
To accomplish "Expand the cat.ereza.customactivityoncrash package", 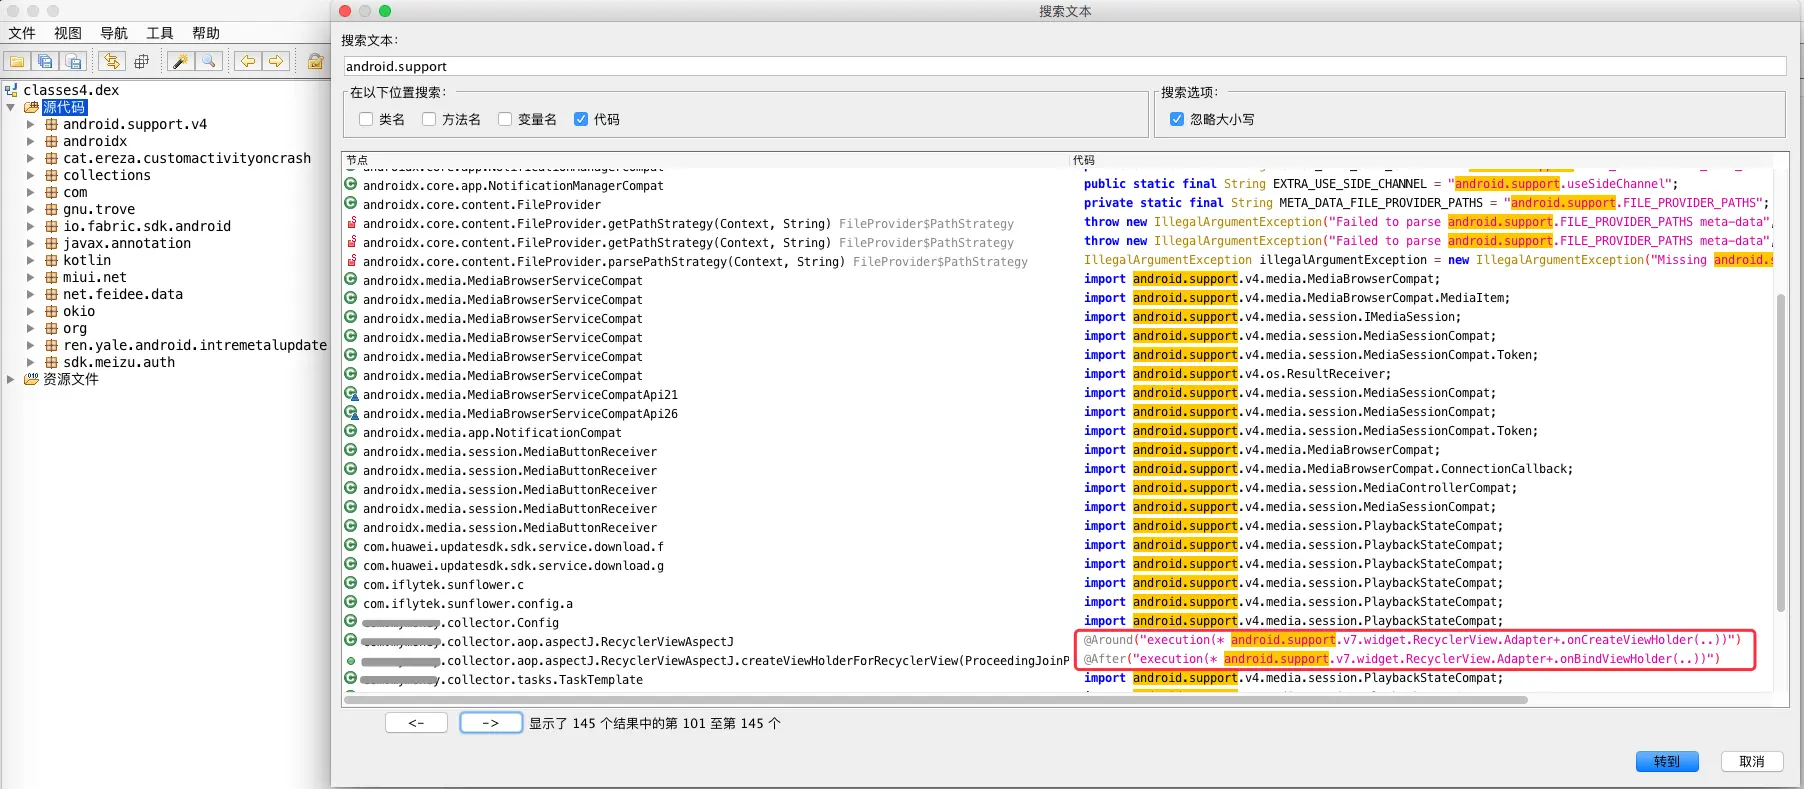I will coord(31,158).
